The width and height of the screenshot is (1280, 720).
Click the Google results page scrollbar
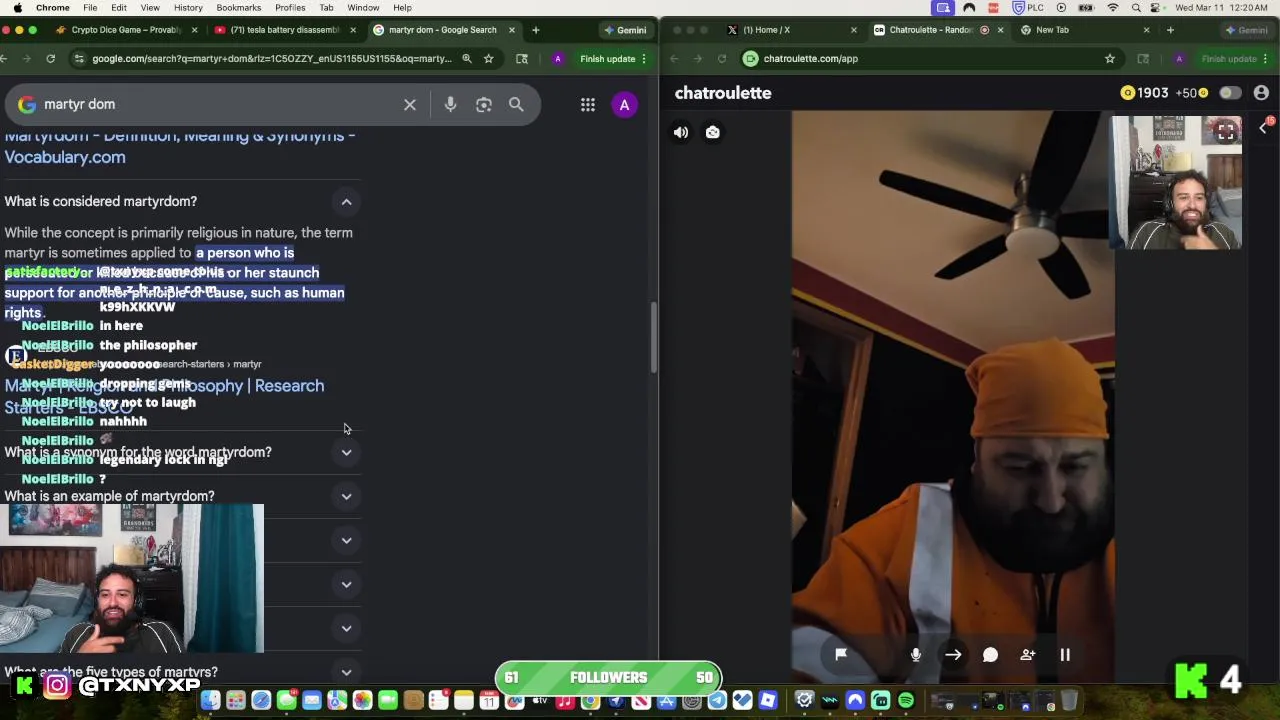(x=654, y=337)
